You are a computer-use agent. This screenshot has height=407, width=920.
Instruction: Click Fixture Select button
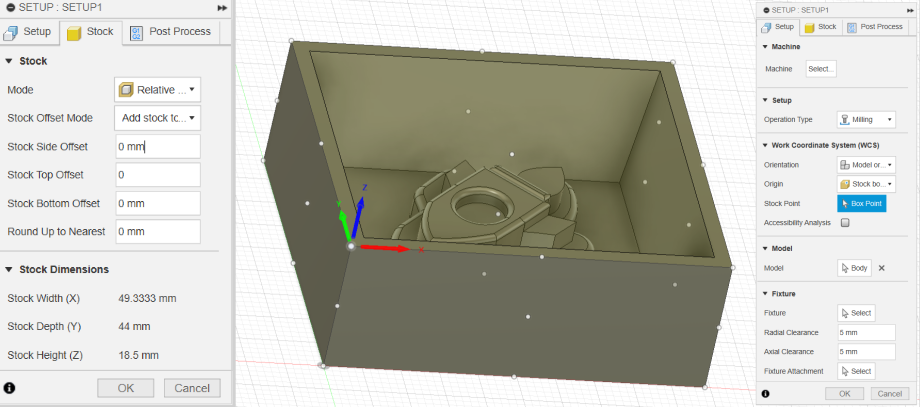click(856, 313)
